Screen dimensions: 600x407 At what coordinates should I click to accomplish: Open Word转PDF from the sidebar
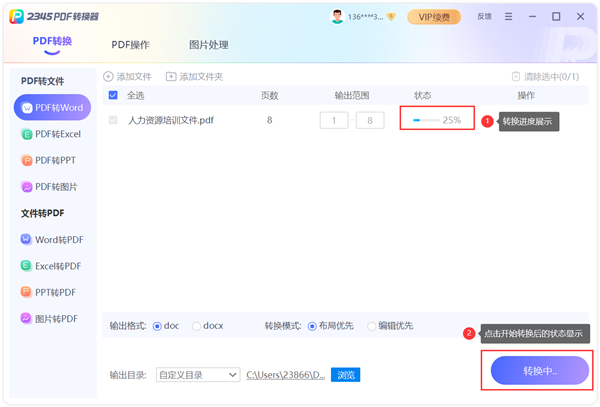coord(52,239)
